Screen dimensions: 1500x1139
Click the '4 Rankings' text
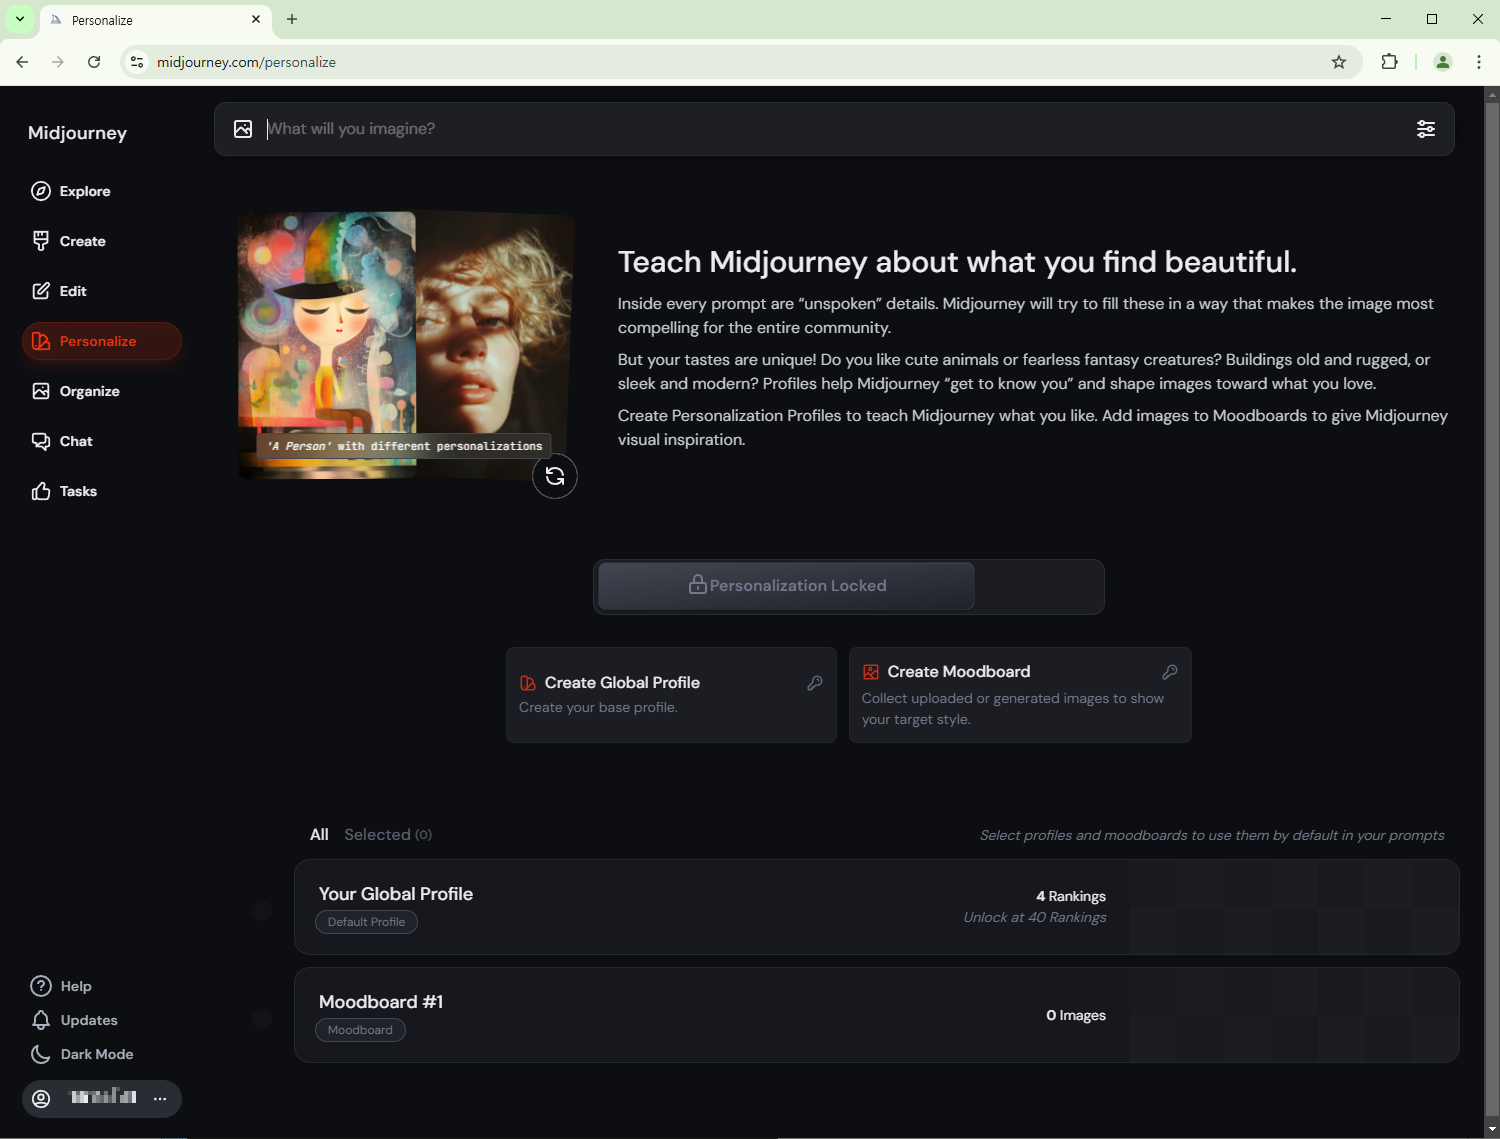click(1071, 896)
